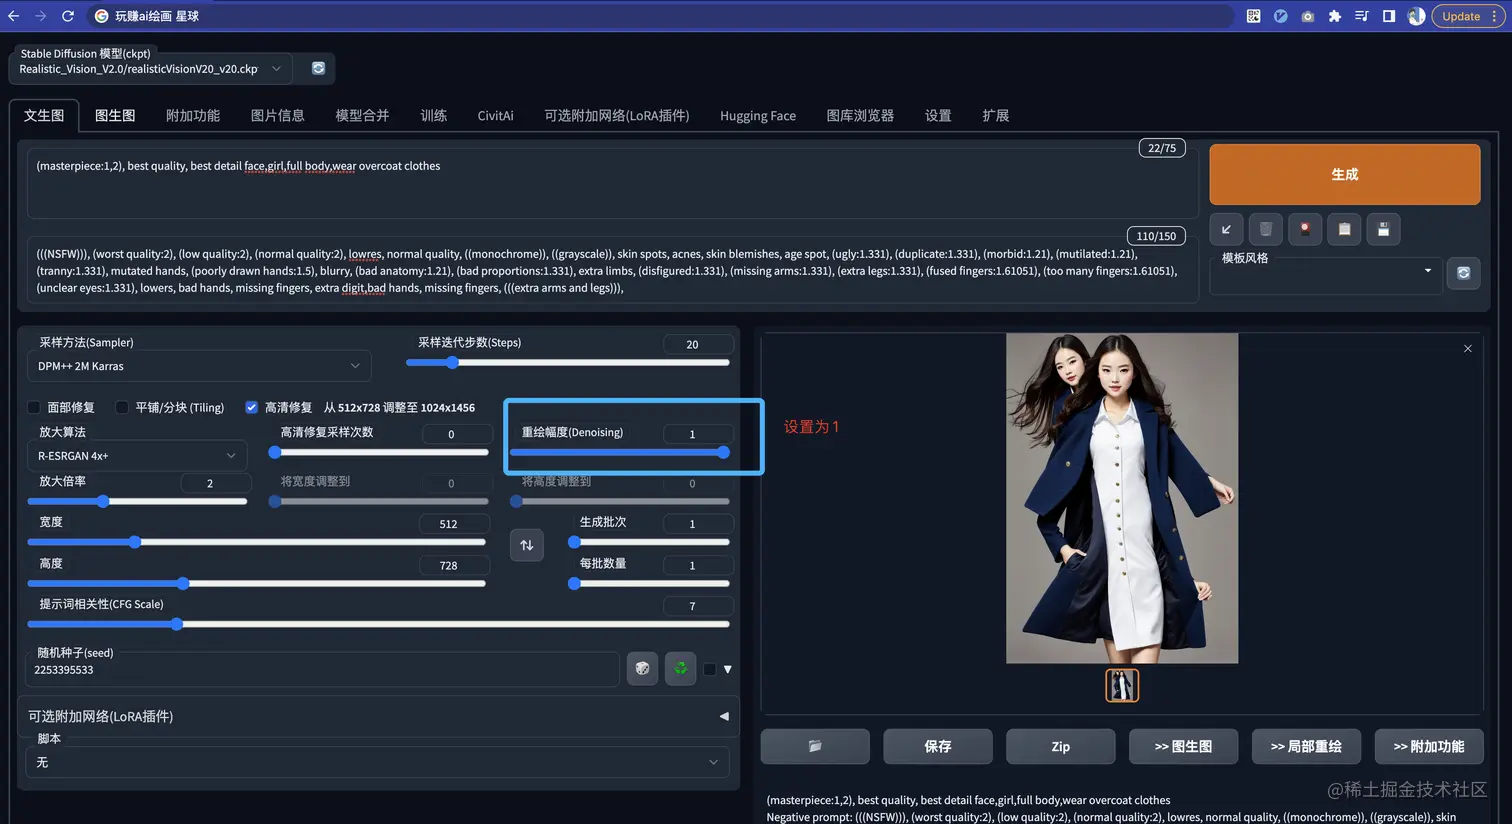Click the blue checkmark extension icon

[x=1280, y=16]
